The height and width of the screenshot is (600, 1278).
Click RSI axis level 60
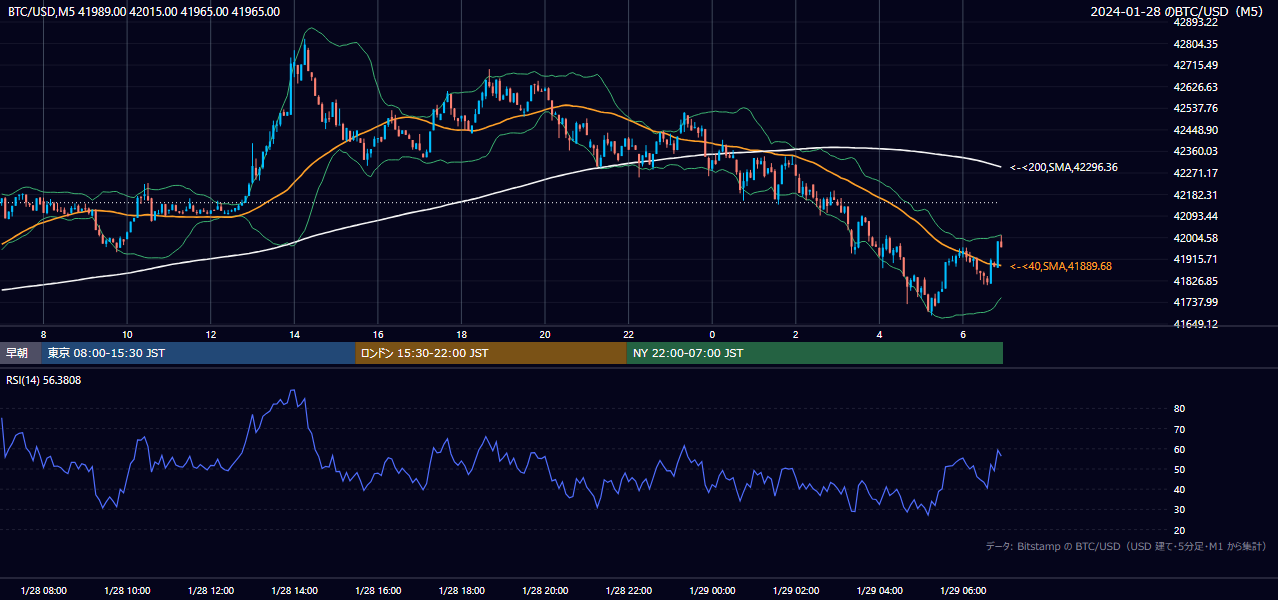click(1180, 449)
